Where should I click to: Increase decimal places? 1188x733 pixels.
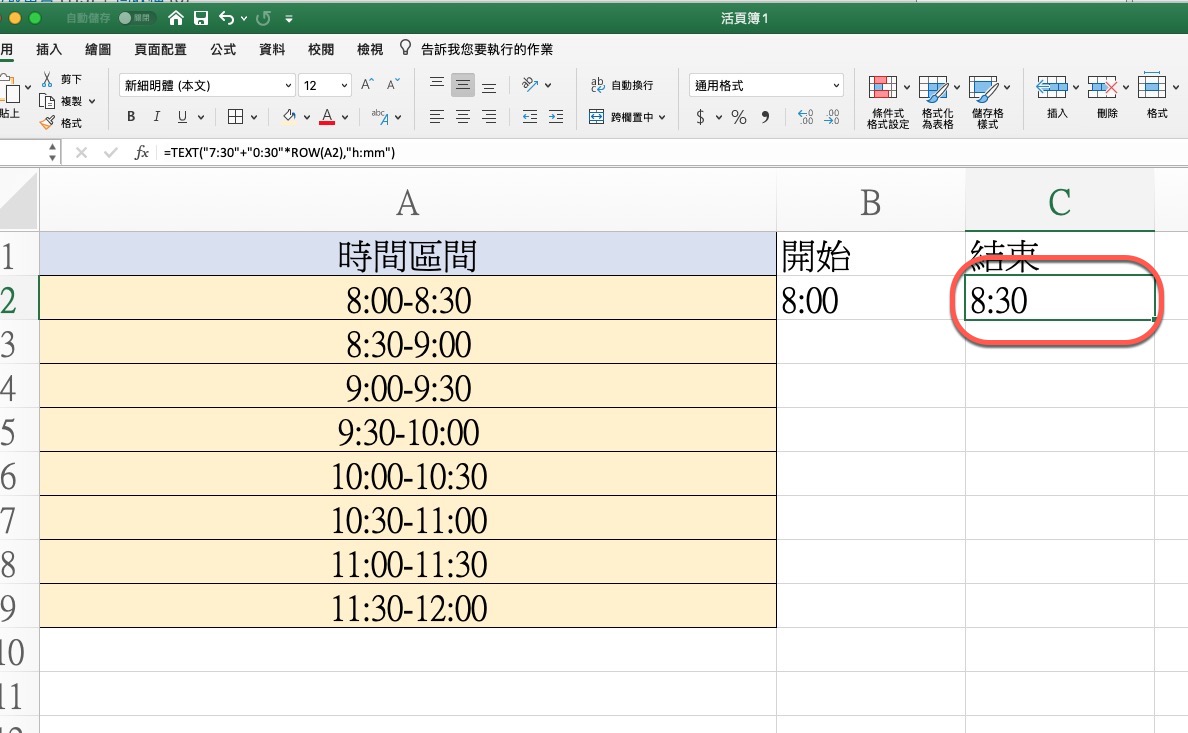click(x=805, y=117)
